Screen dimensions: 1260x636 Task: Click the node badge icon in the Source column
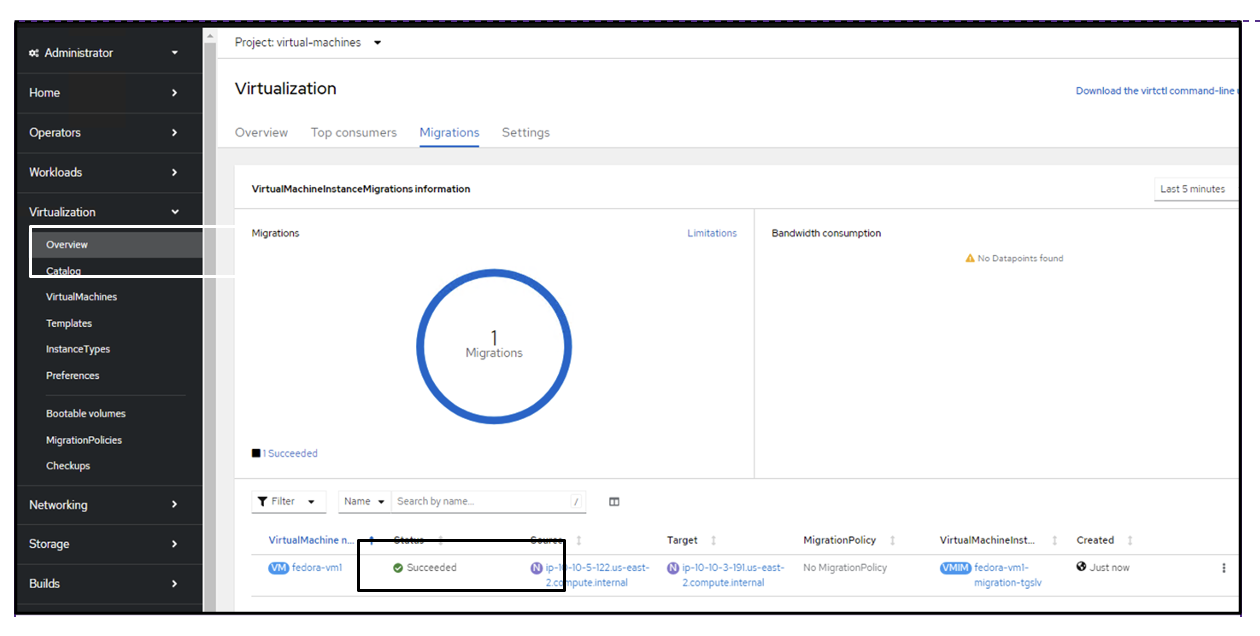[x=537, y=567]
